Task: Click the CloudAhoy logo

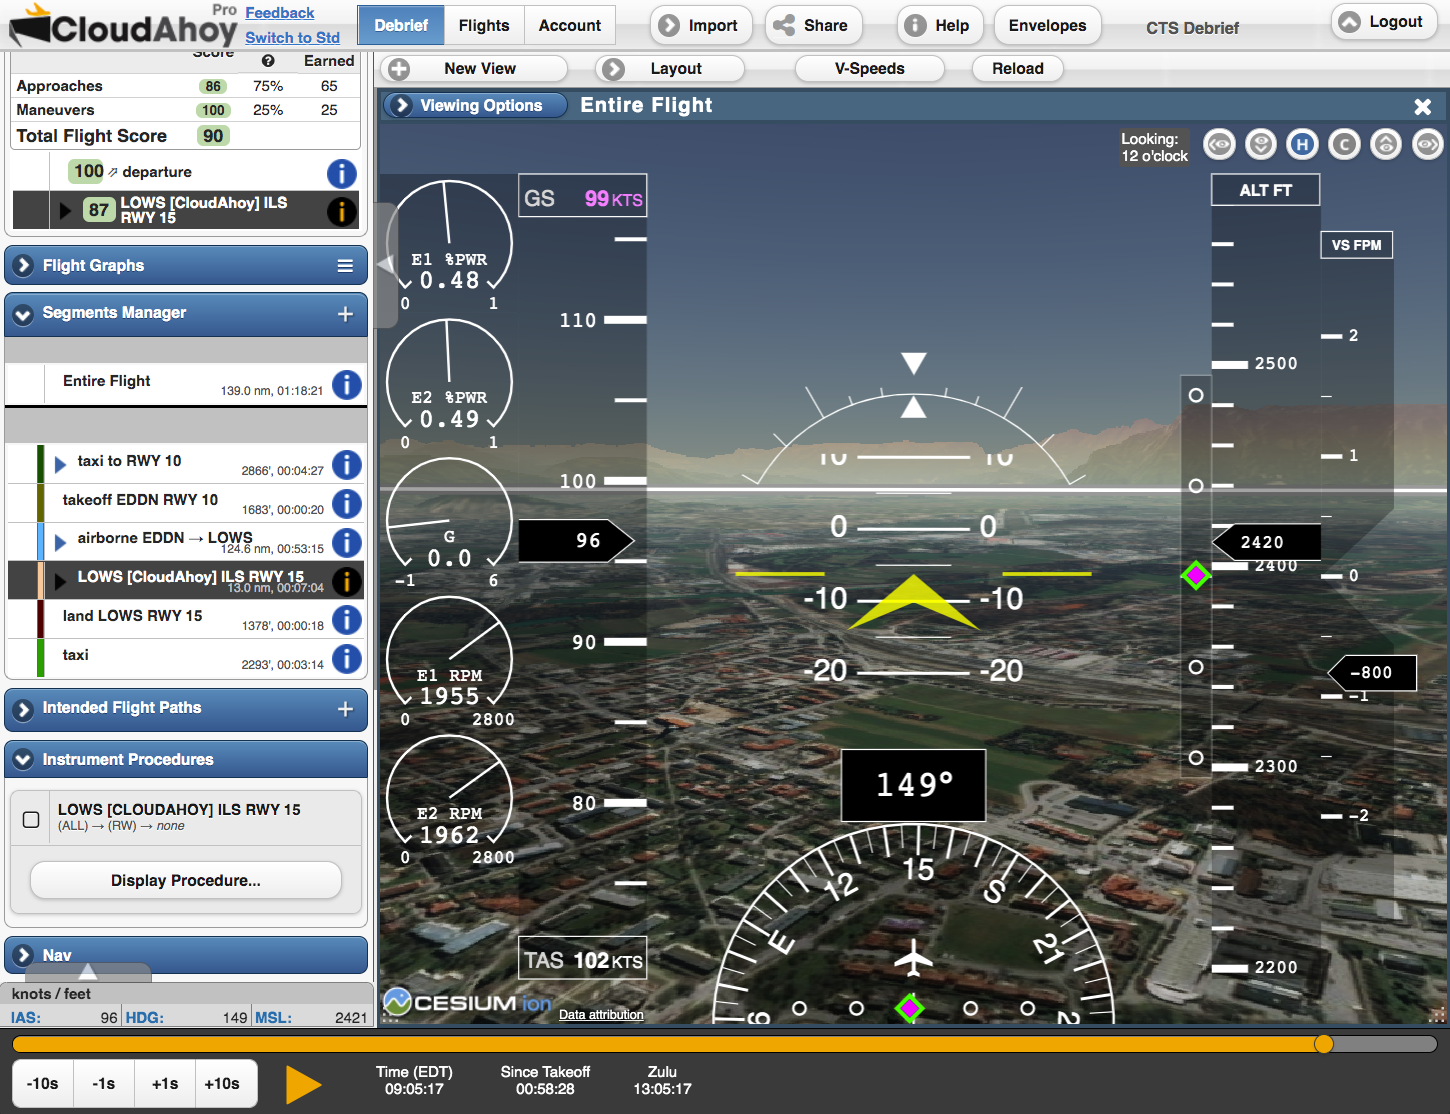Action: 124,27
